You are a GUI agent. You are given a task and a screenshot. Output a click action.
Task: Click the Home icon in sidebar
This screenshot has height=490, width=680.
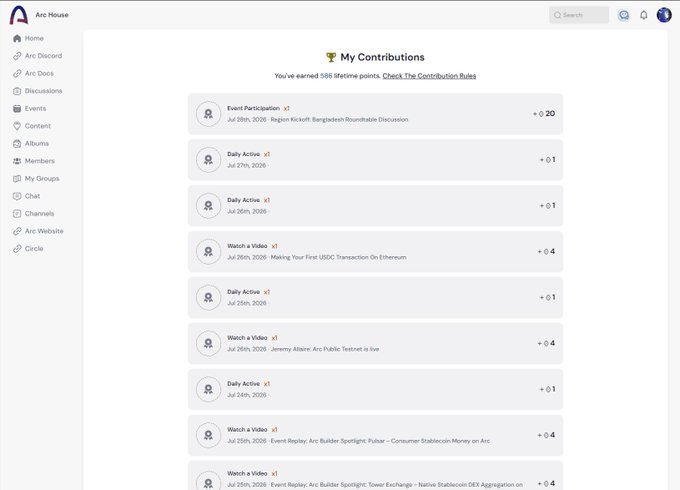point(17,38)
